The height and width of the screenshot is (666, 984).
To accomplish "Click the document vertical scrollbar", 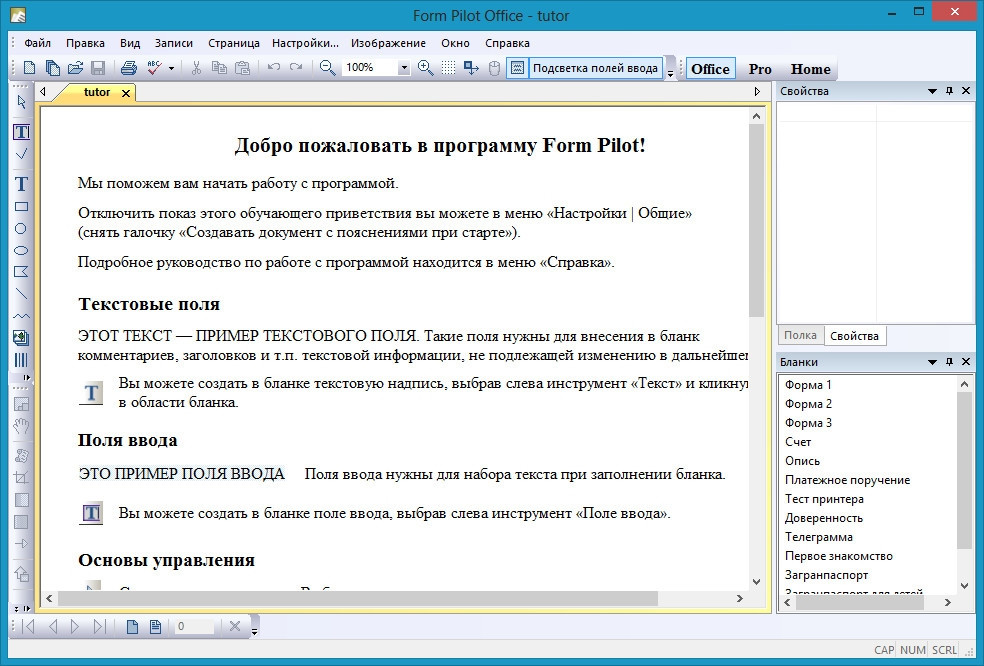I will point(755,400).
